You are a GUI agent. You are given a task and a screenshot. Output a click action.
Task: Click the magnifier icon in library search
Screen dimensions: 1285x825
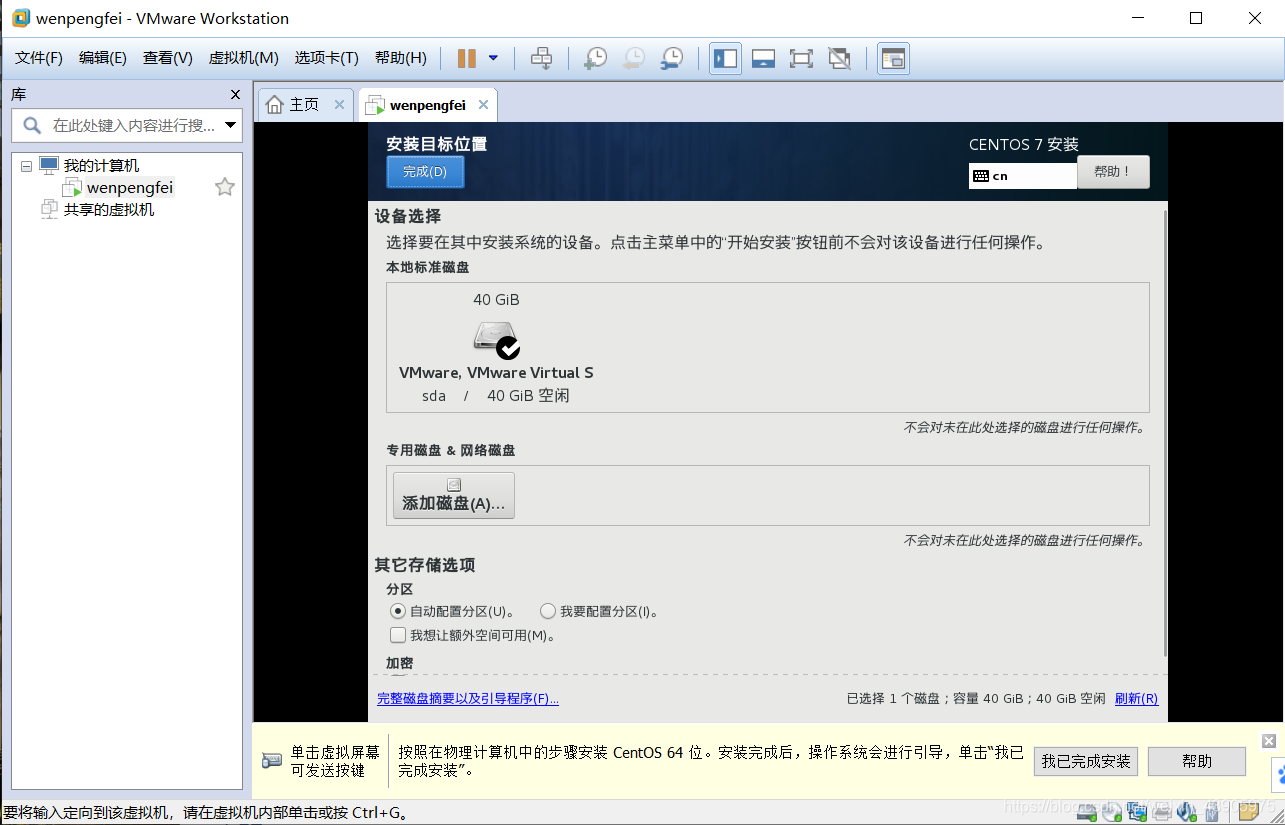pos(32,125)
